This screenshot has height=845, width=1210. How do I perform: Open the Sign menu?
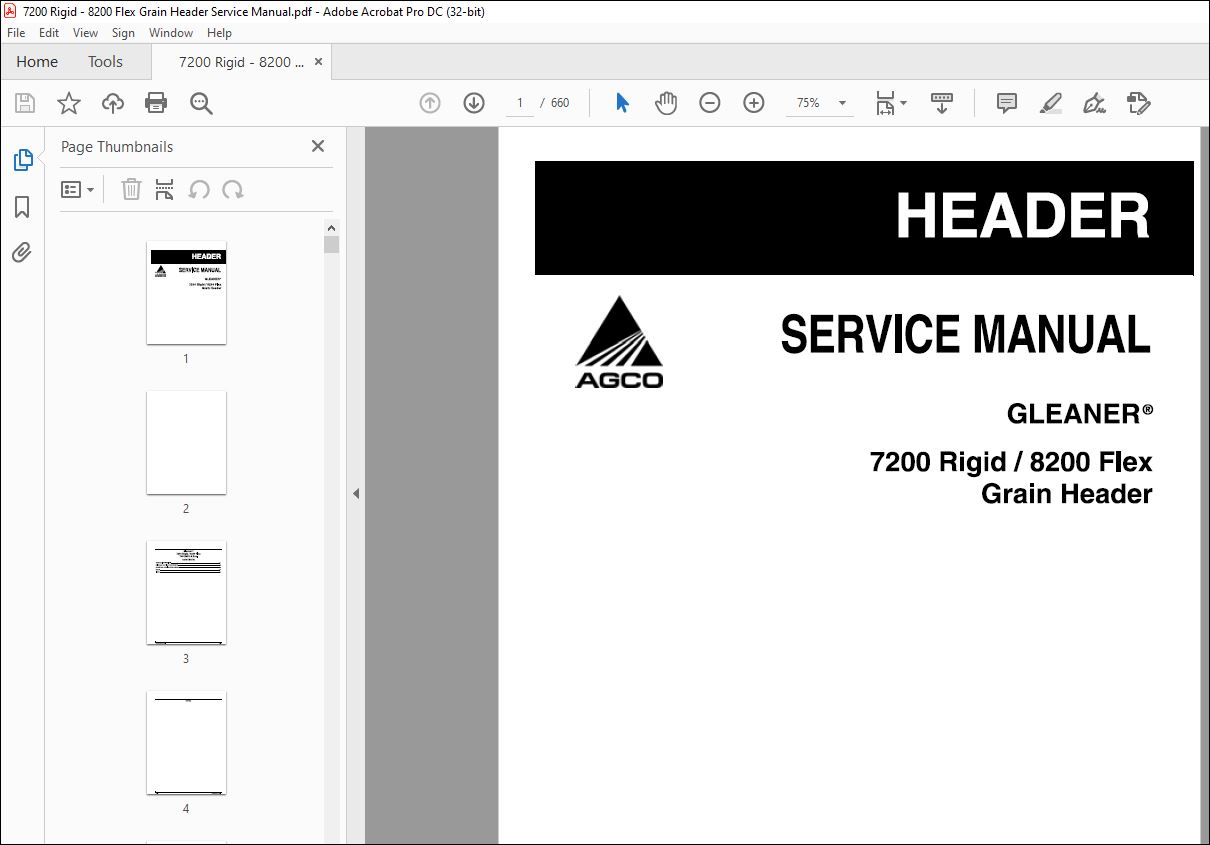[x=123, y=33]
